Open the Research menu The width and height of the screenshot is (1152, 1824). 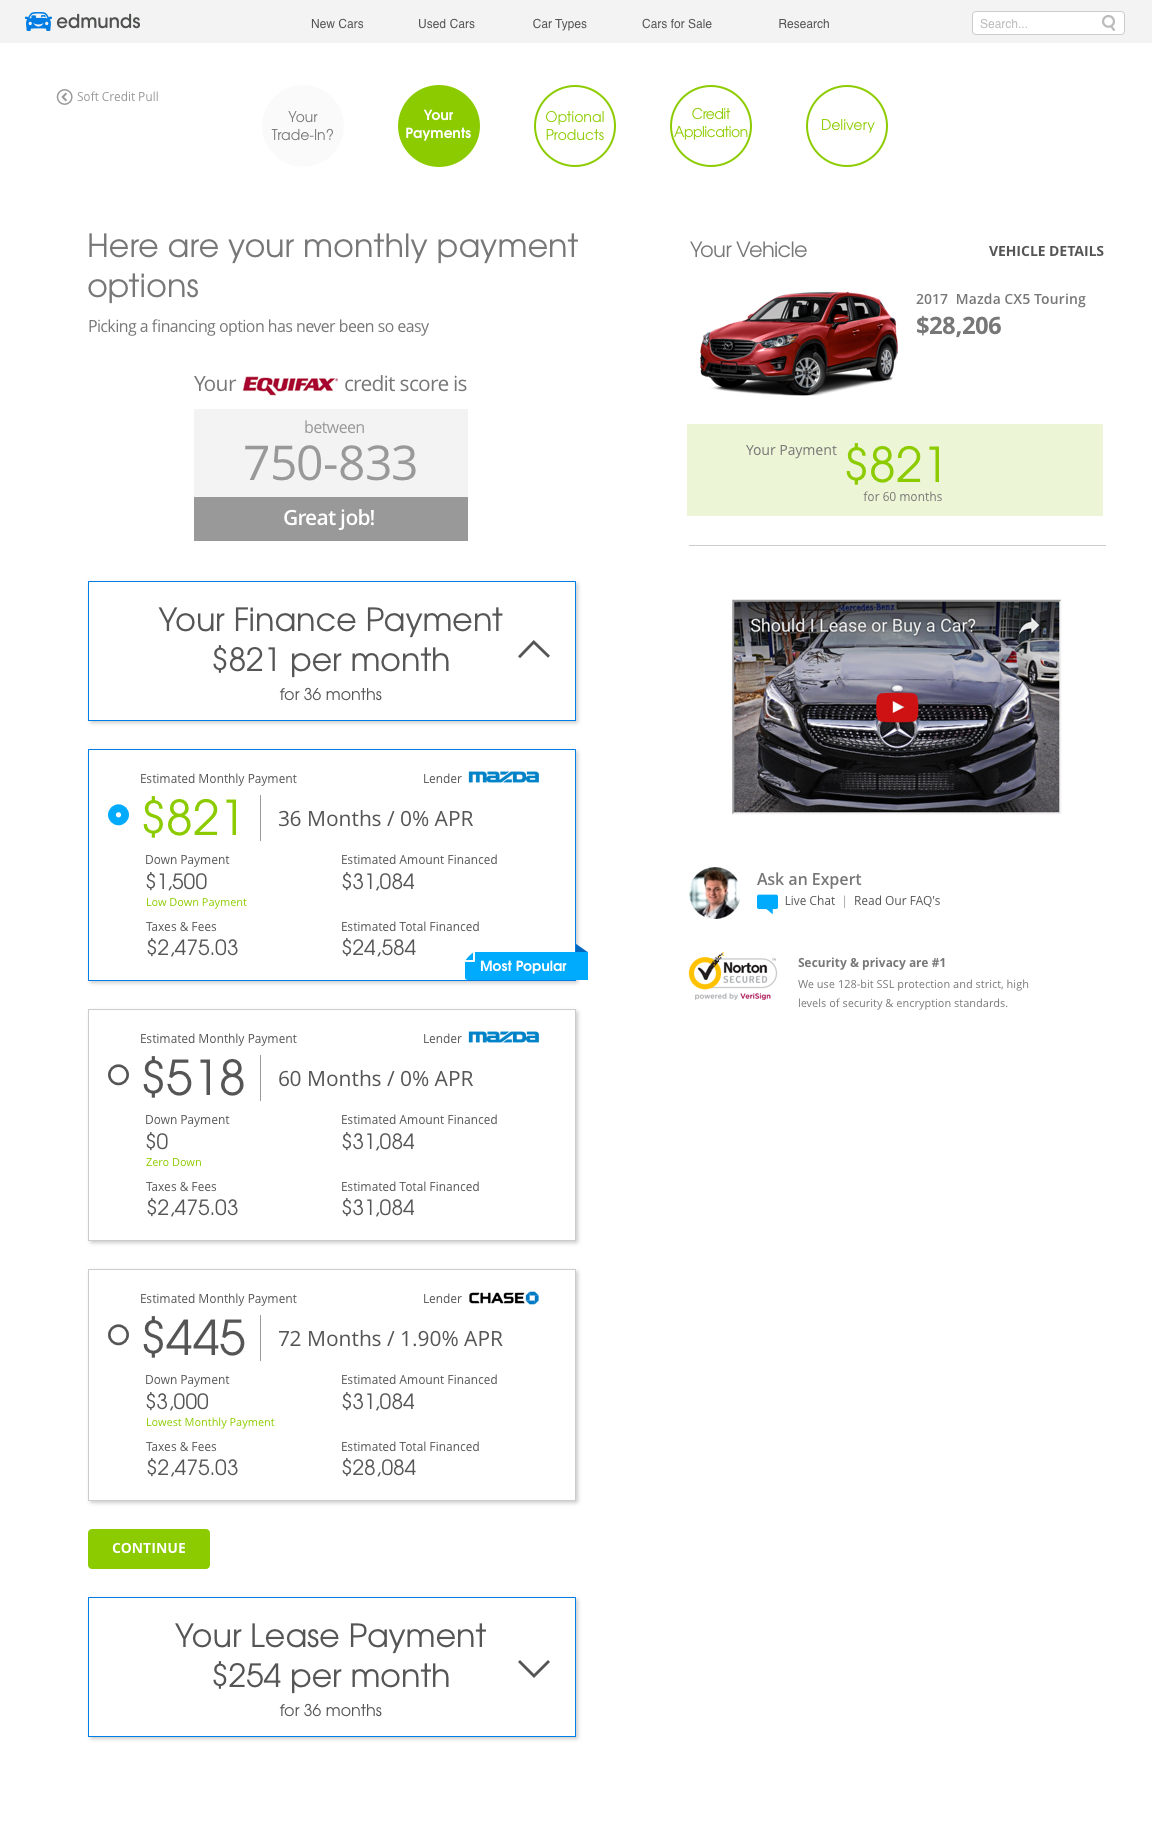point(803,24)
